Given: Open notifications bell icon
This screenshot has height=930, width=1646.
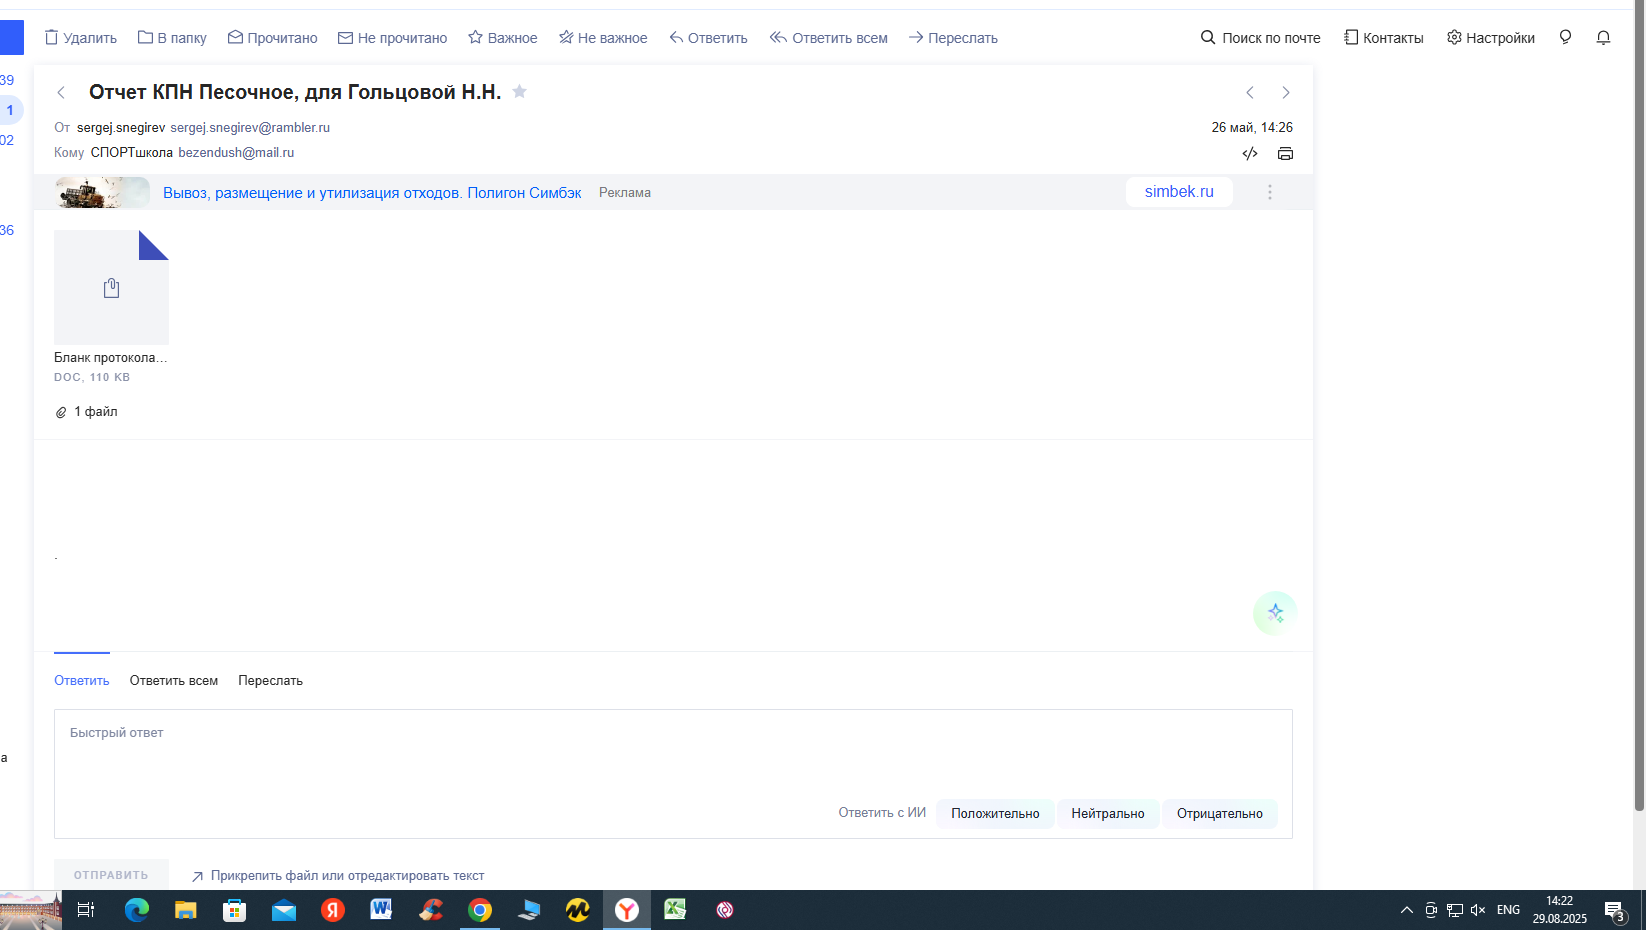Looking at the screenshot, I should point(1603,38).
